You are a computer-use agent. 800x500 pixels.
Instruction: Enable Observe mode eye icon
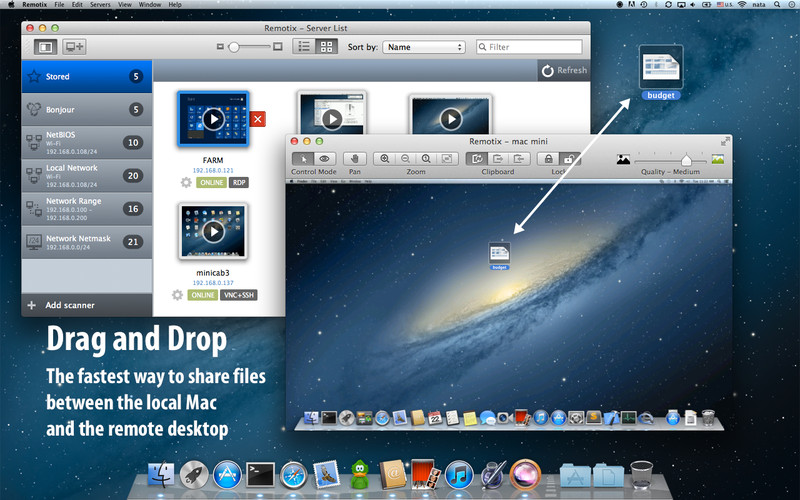coord(324,159)
